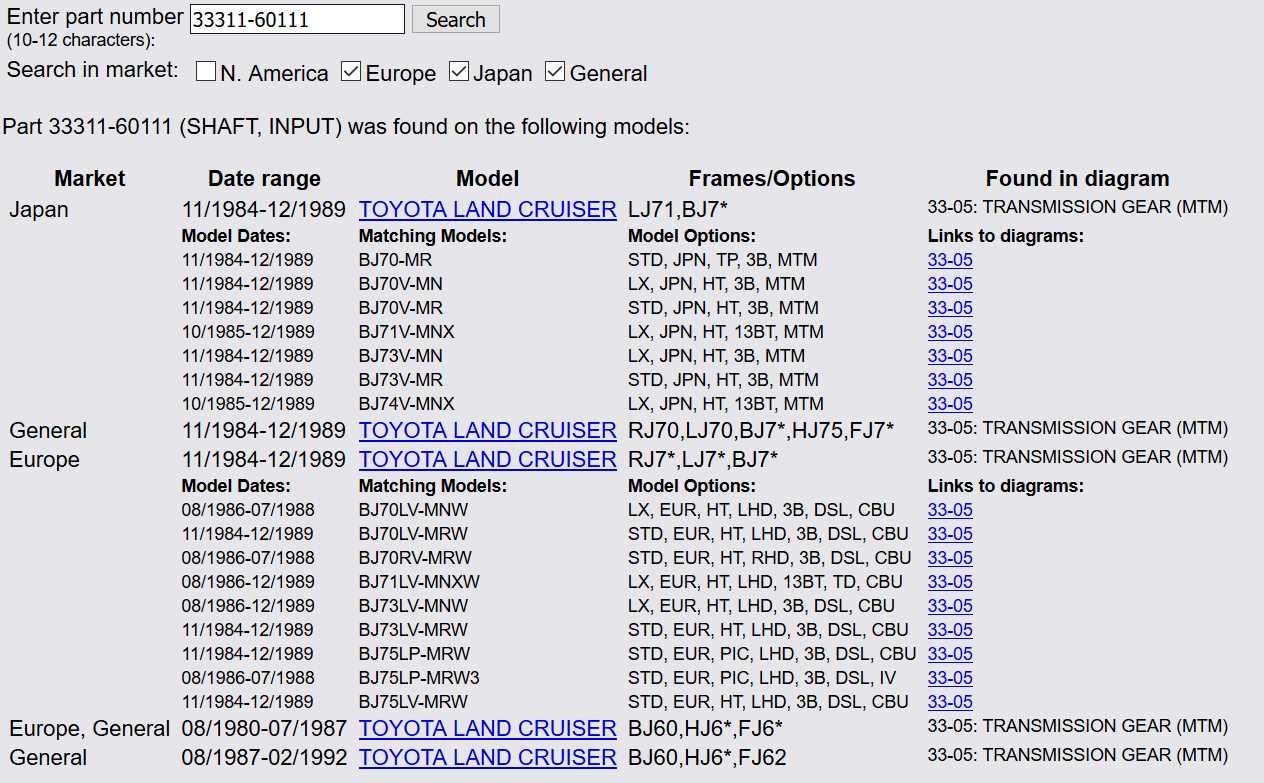The image size is (1264, 783).
Task: Click the model name BJ74V-MNX
Action: (407, 404)
